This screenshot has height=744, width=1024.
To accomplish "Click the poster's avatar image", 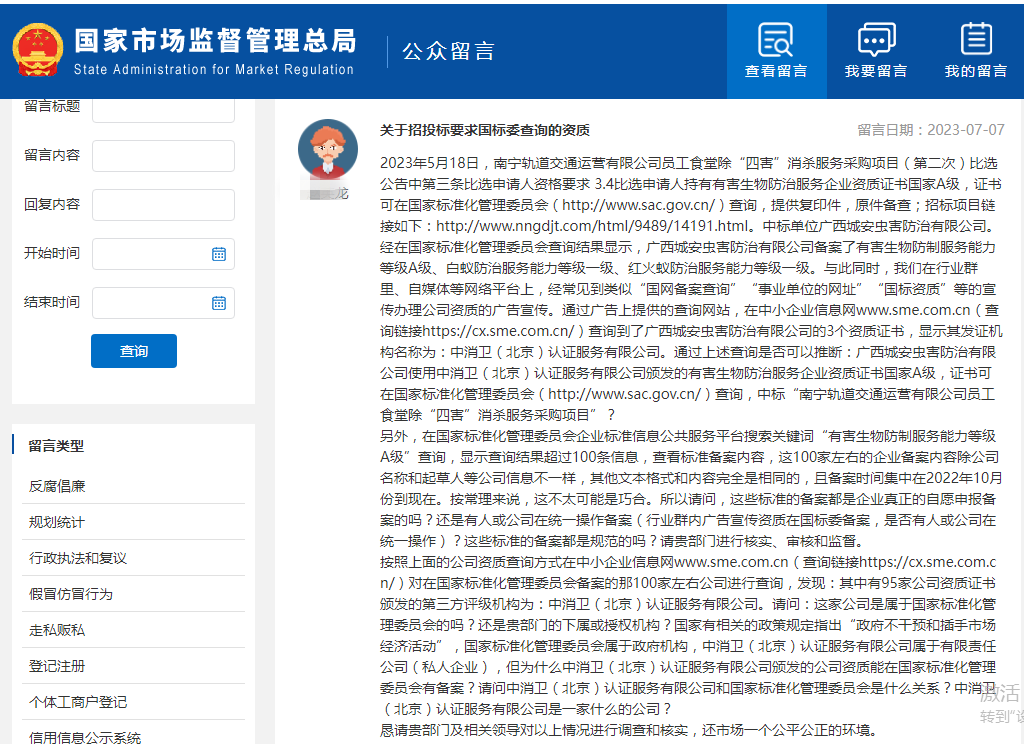I will (x=328, y=150).
